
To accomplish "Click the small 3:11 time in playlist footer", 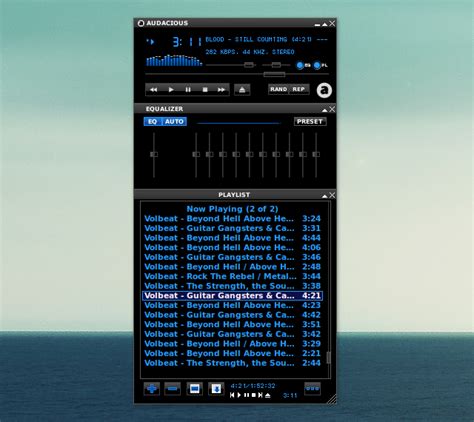I will tap(290, 396).
